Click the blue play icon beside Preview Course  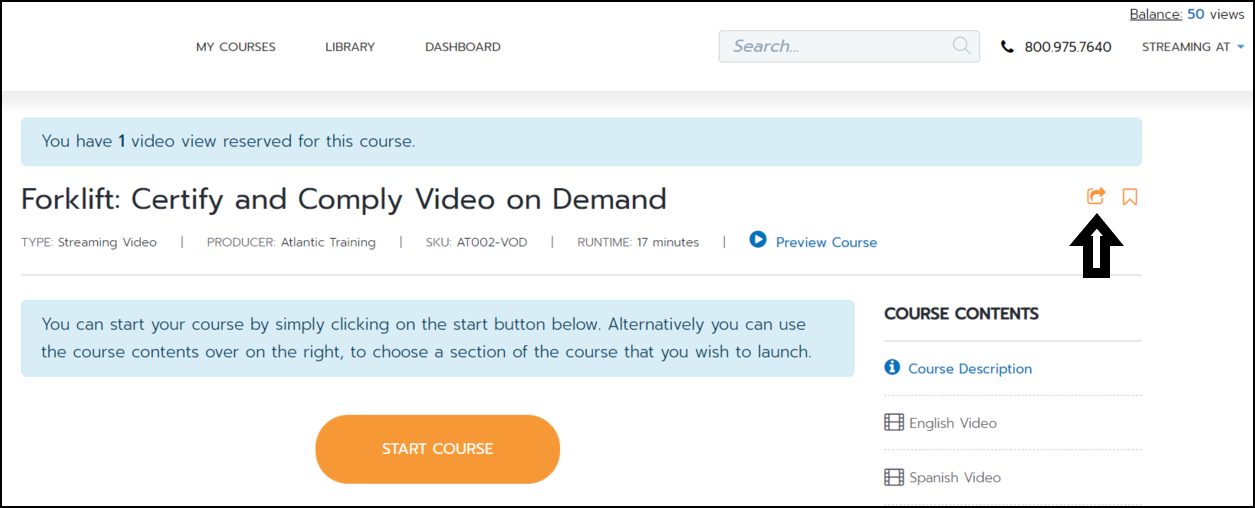[758, 240]
